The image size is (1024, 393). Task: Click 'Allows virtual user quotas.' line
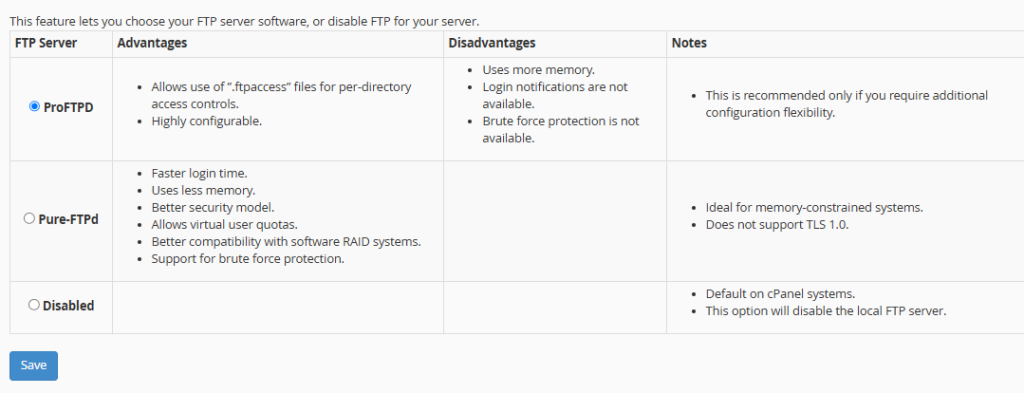[x=225, y=225]
